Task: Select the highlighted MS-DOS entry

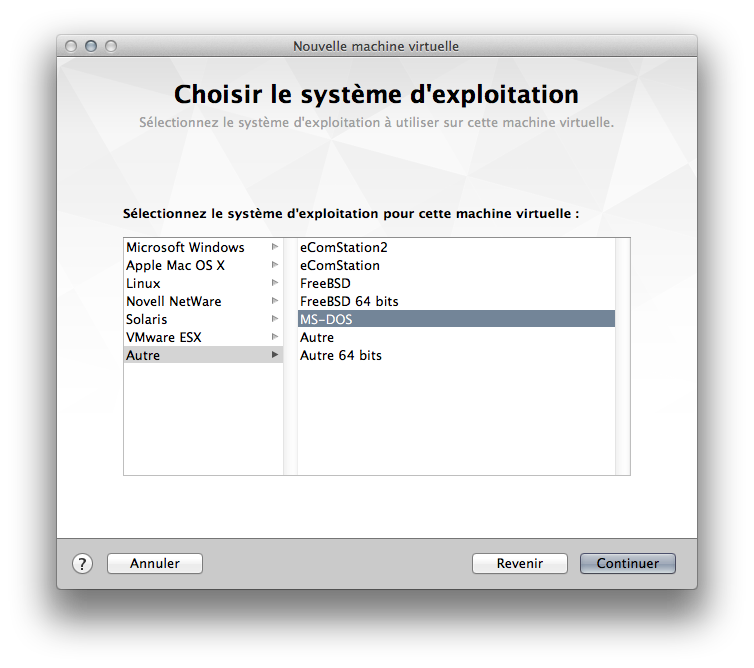Action: click(x=456, y=319)
